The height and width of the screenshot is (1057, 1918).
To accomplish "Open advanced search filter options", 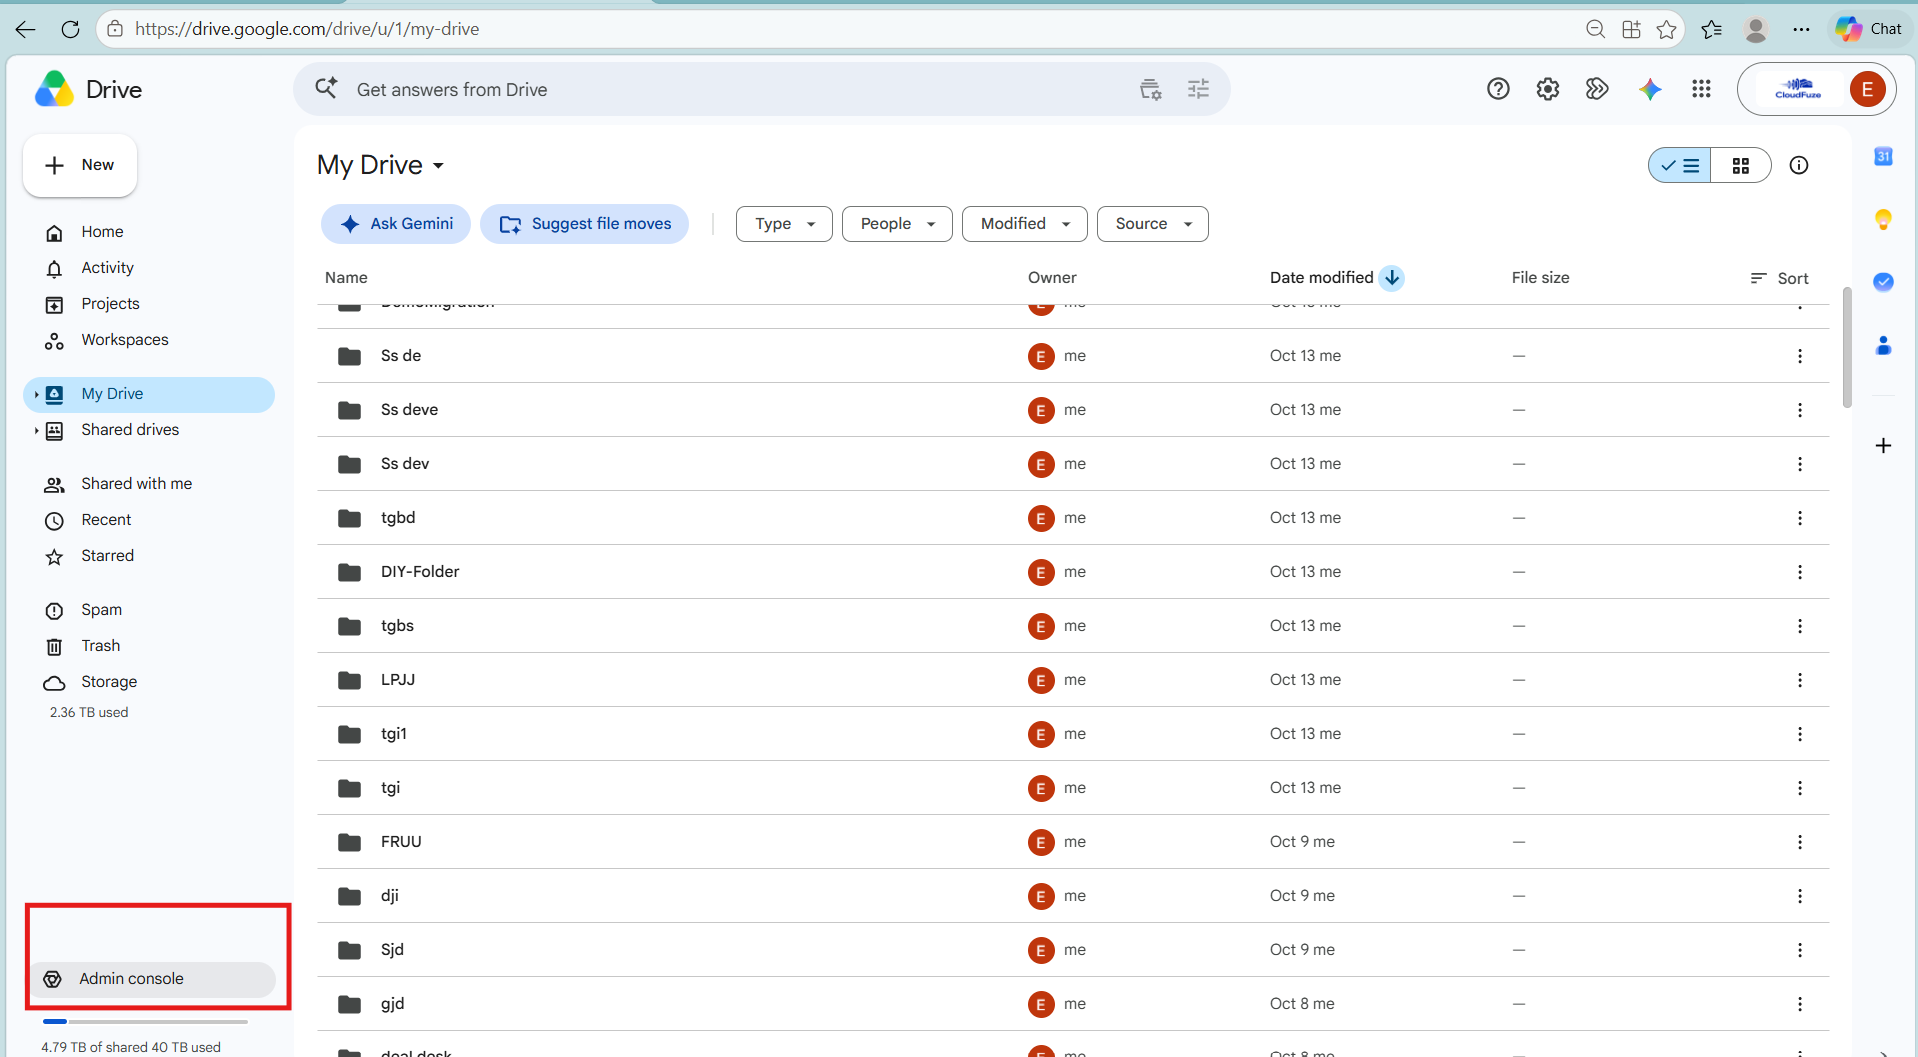I will click(x=1198, y=89).
